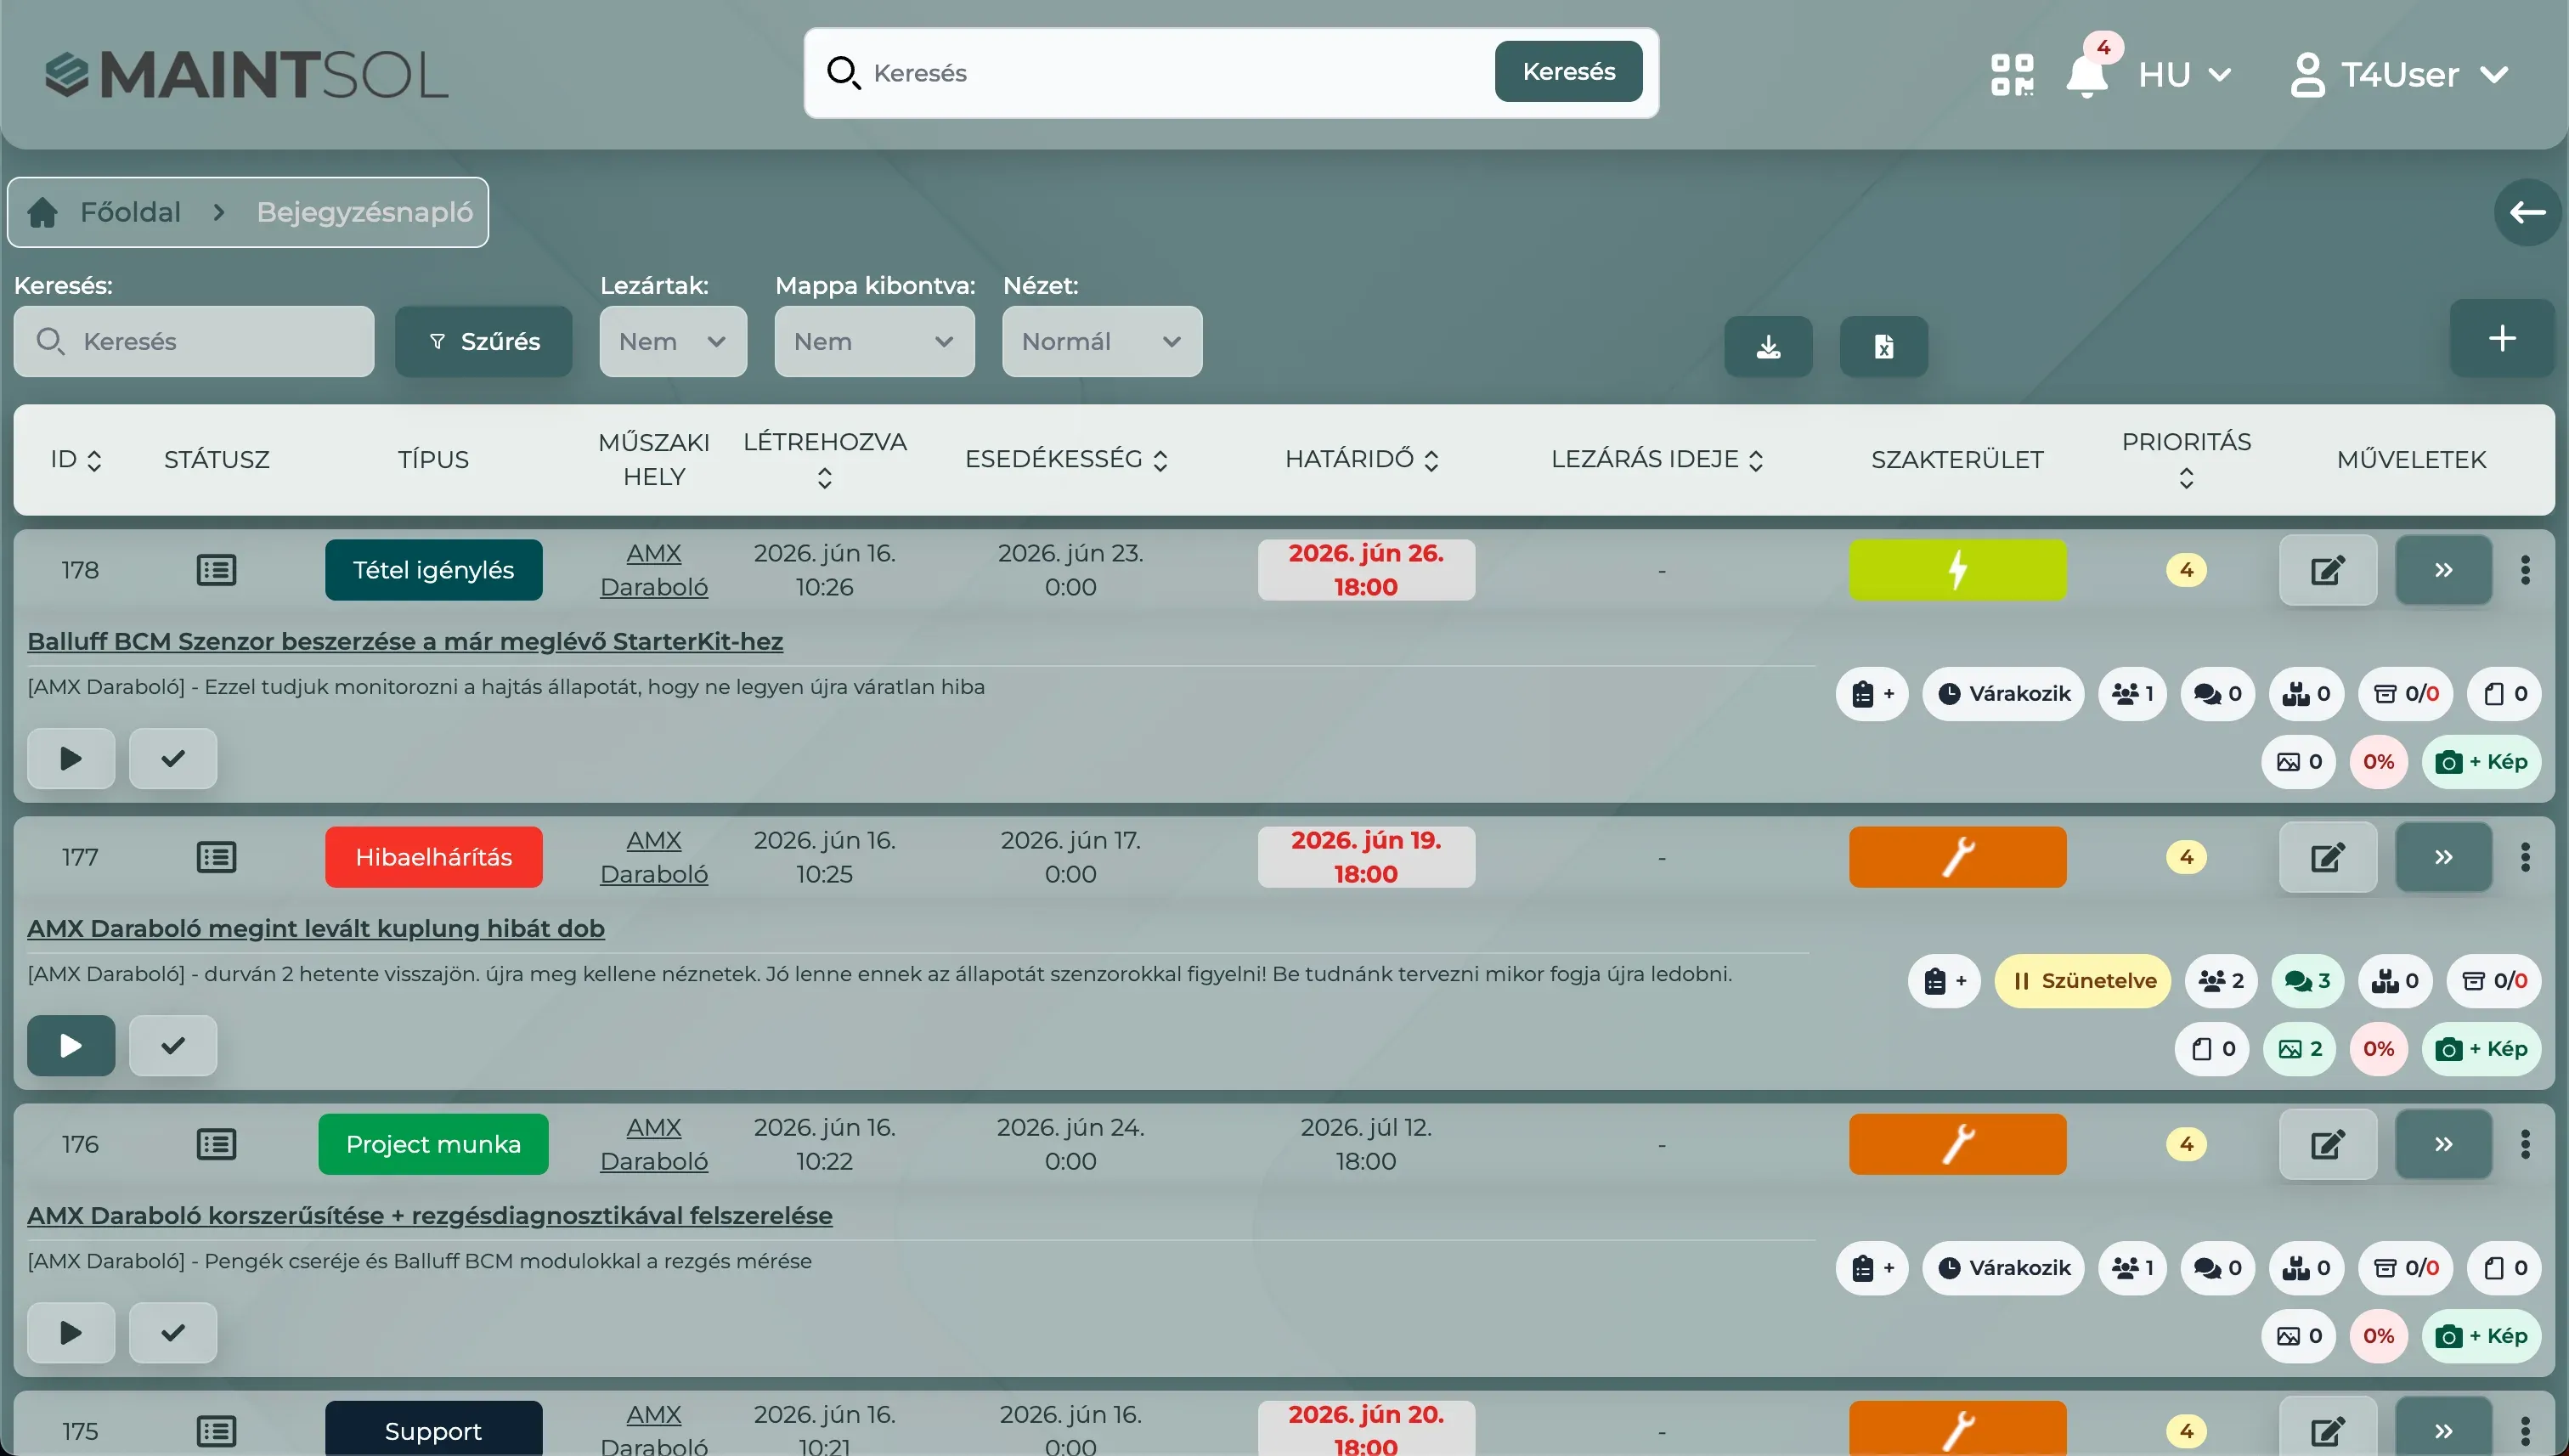Click the 0% progress badge on entry 176
Screen dimensions: 2569x1456
point(2378,1336)
